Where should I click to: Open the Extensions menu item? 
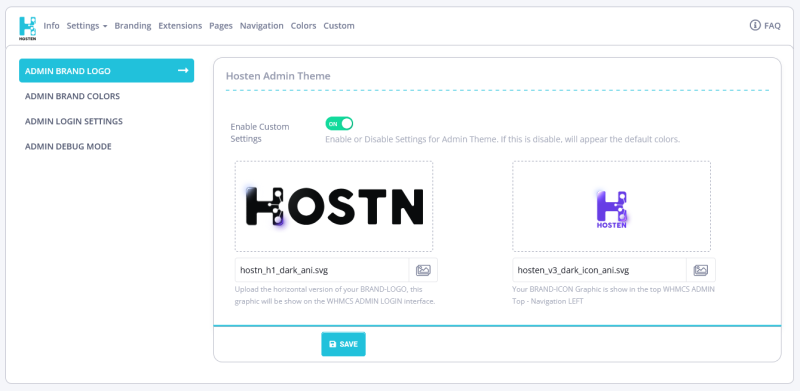pos(180,26)
